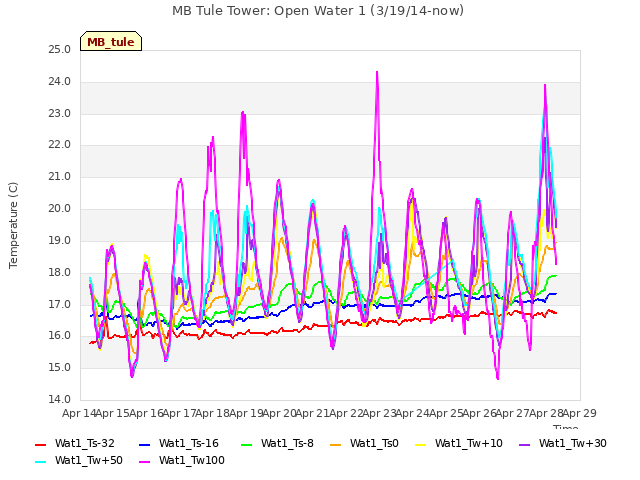Click the blue Wat1_Ts-16 legend swatch
Screen dimensions: 640x480
pos(145,444)
